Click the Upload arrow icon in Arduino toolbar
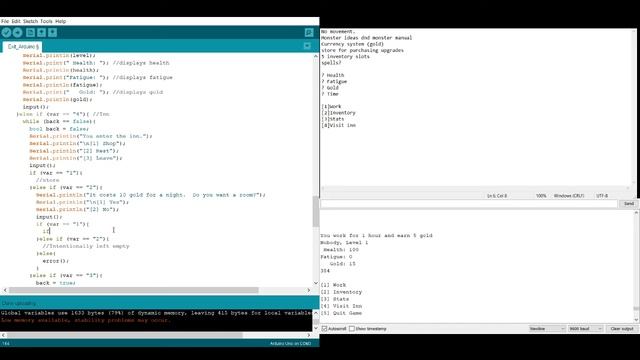 pyautogui.click(x=18, y=33)
